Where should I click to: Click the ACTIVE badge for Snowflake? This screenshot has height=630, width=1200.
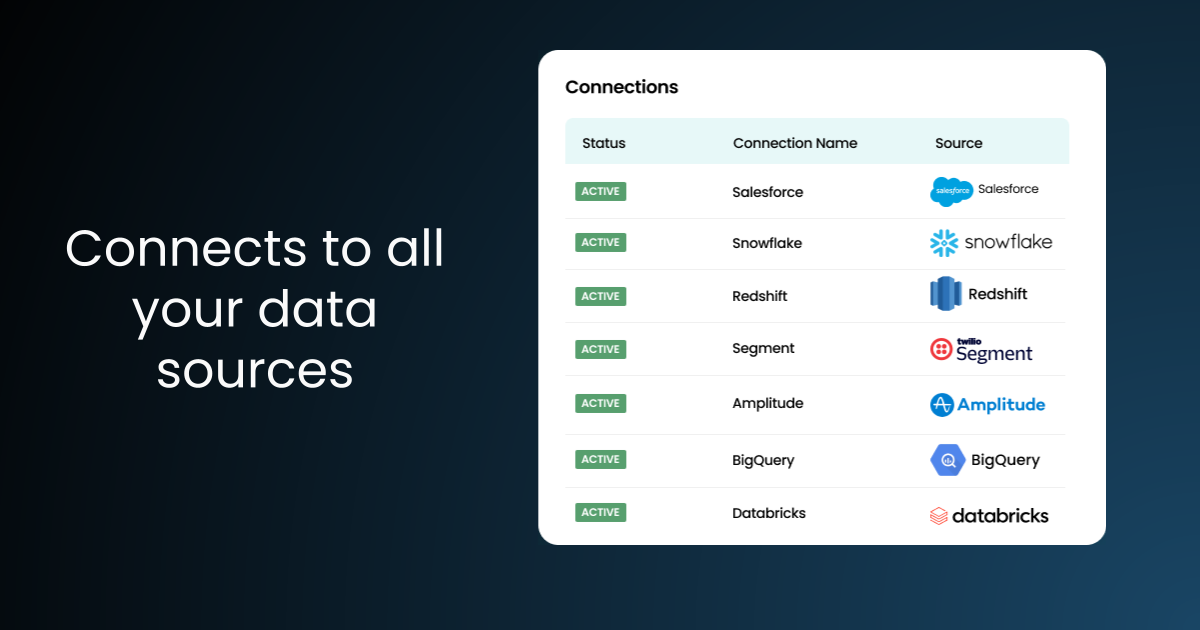[x=600, y=243]
